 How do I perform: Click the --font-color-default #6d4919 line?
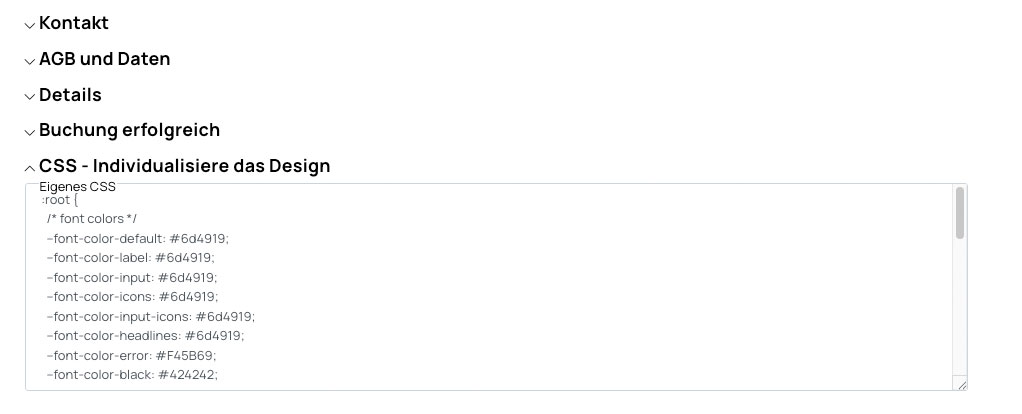click(137, 238)
